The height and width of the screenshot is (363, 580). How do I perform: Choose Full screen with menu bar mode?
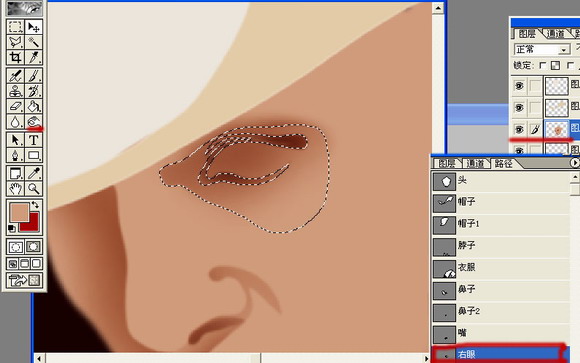tap(24, 264)
